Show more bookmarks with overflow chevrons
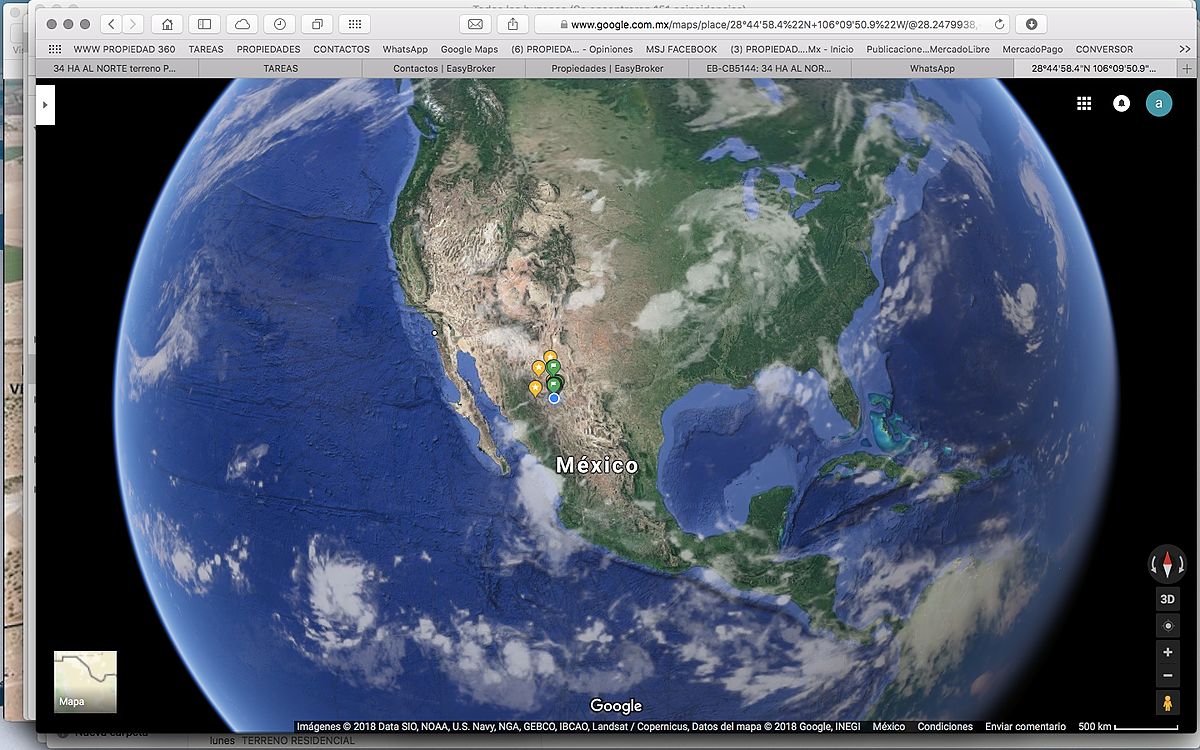The height and width of the screenshot is (750, 1200). coord(1184,49)
